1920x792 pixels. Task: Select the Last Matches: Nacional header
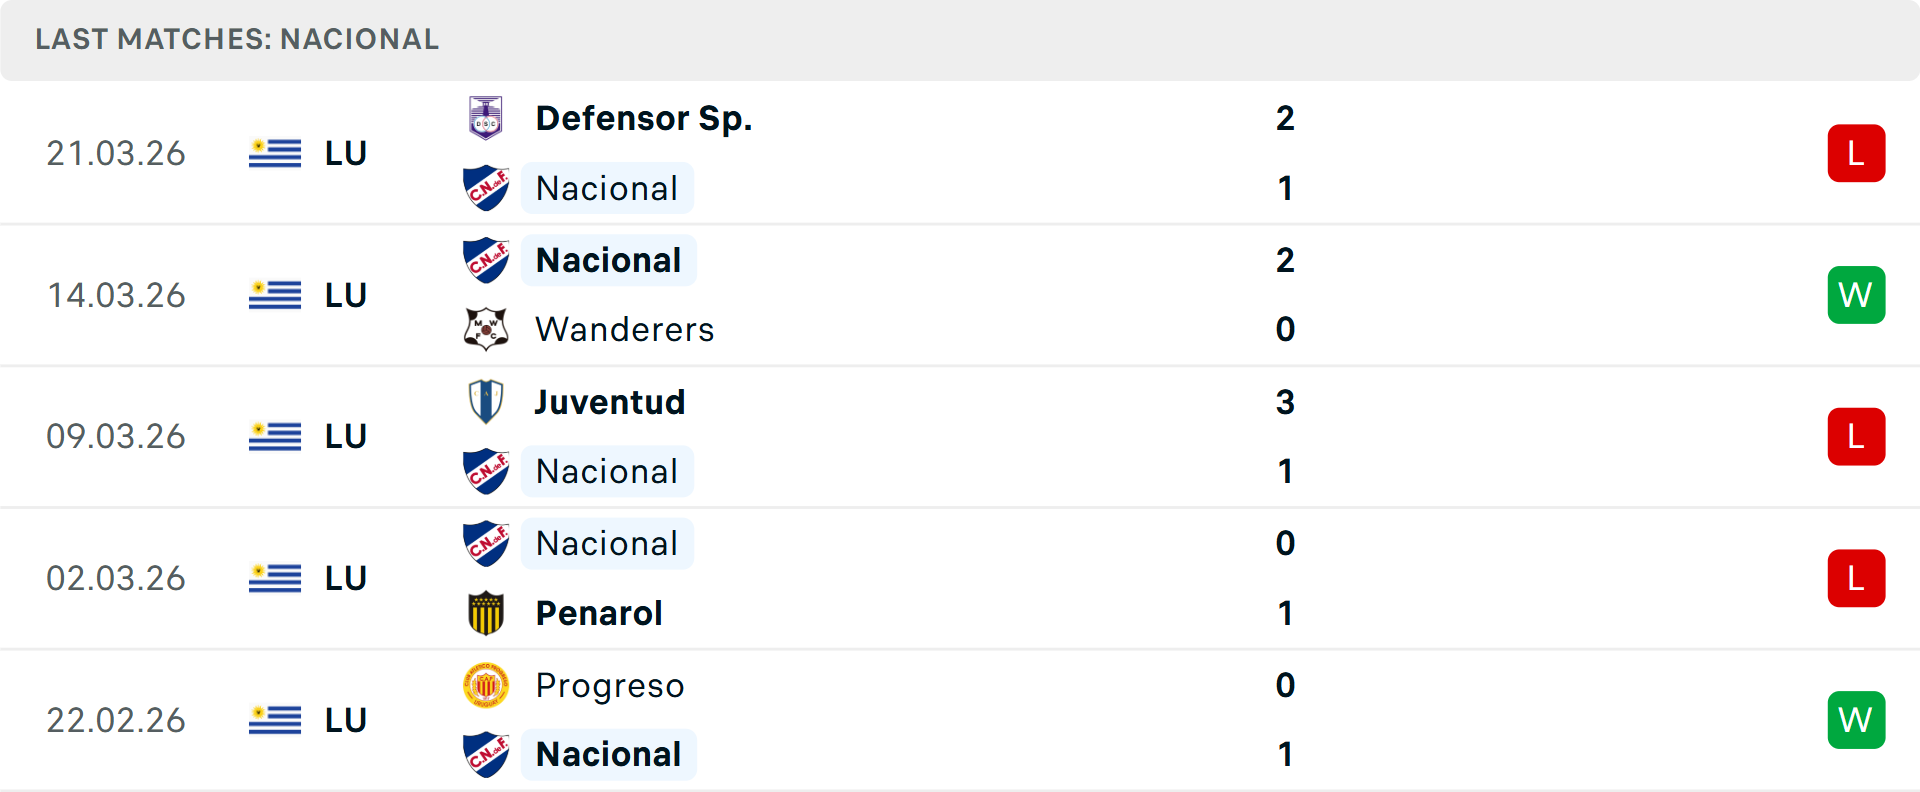point(237,39)
